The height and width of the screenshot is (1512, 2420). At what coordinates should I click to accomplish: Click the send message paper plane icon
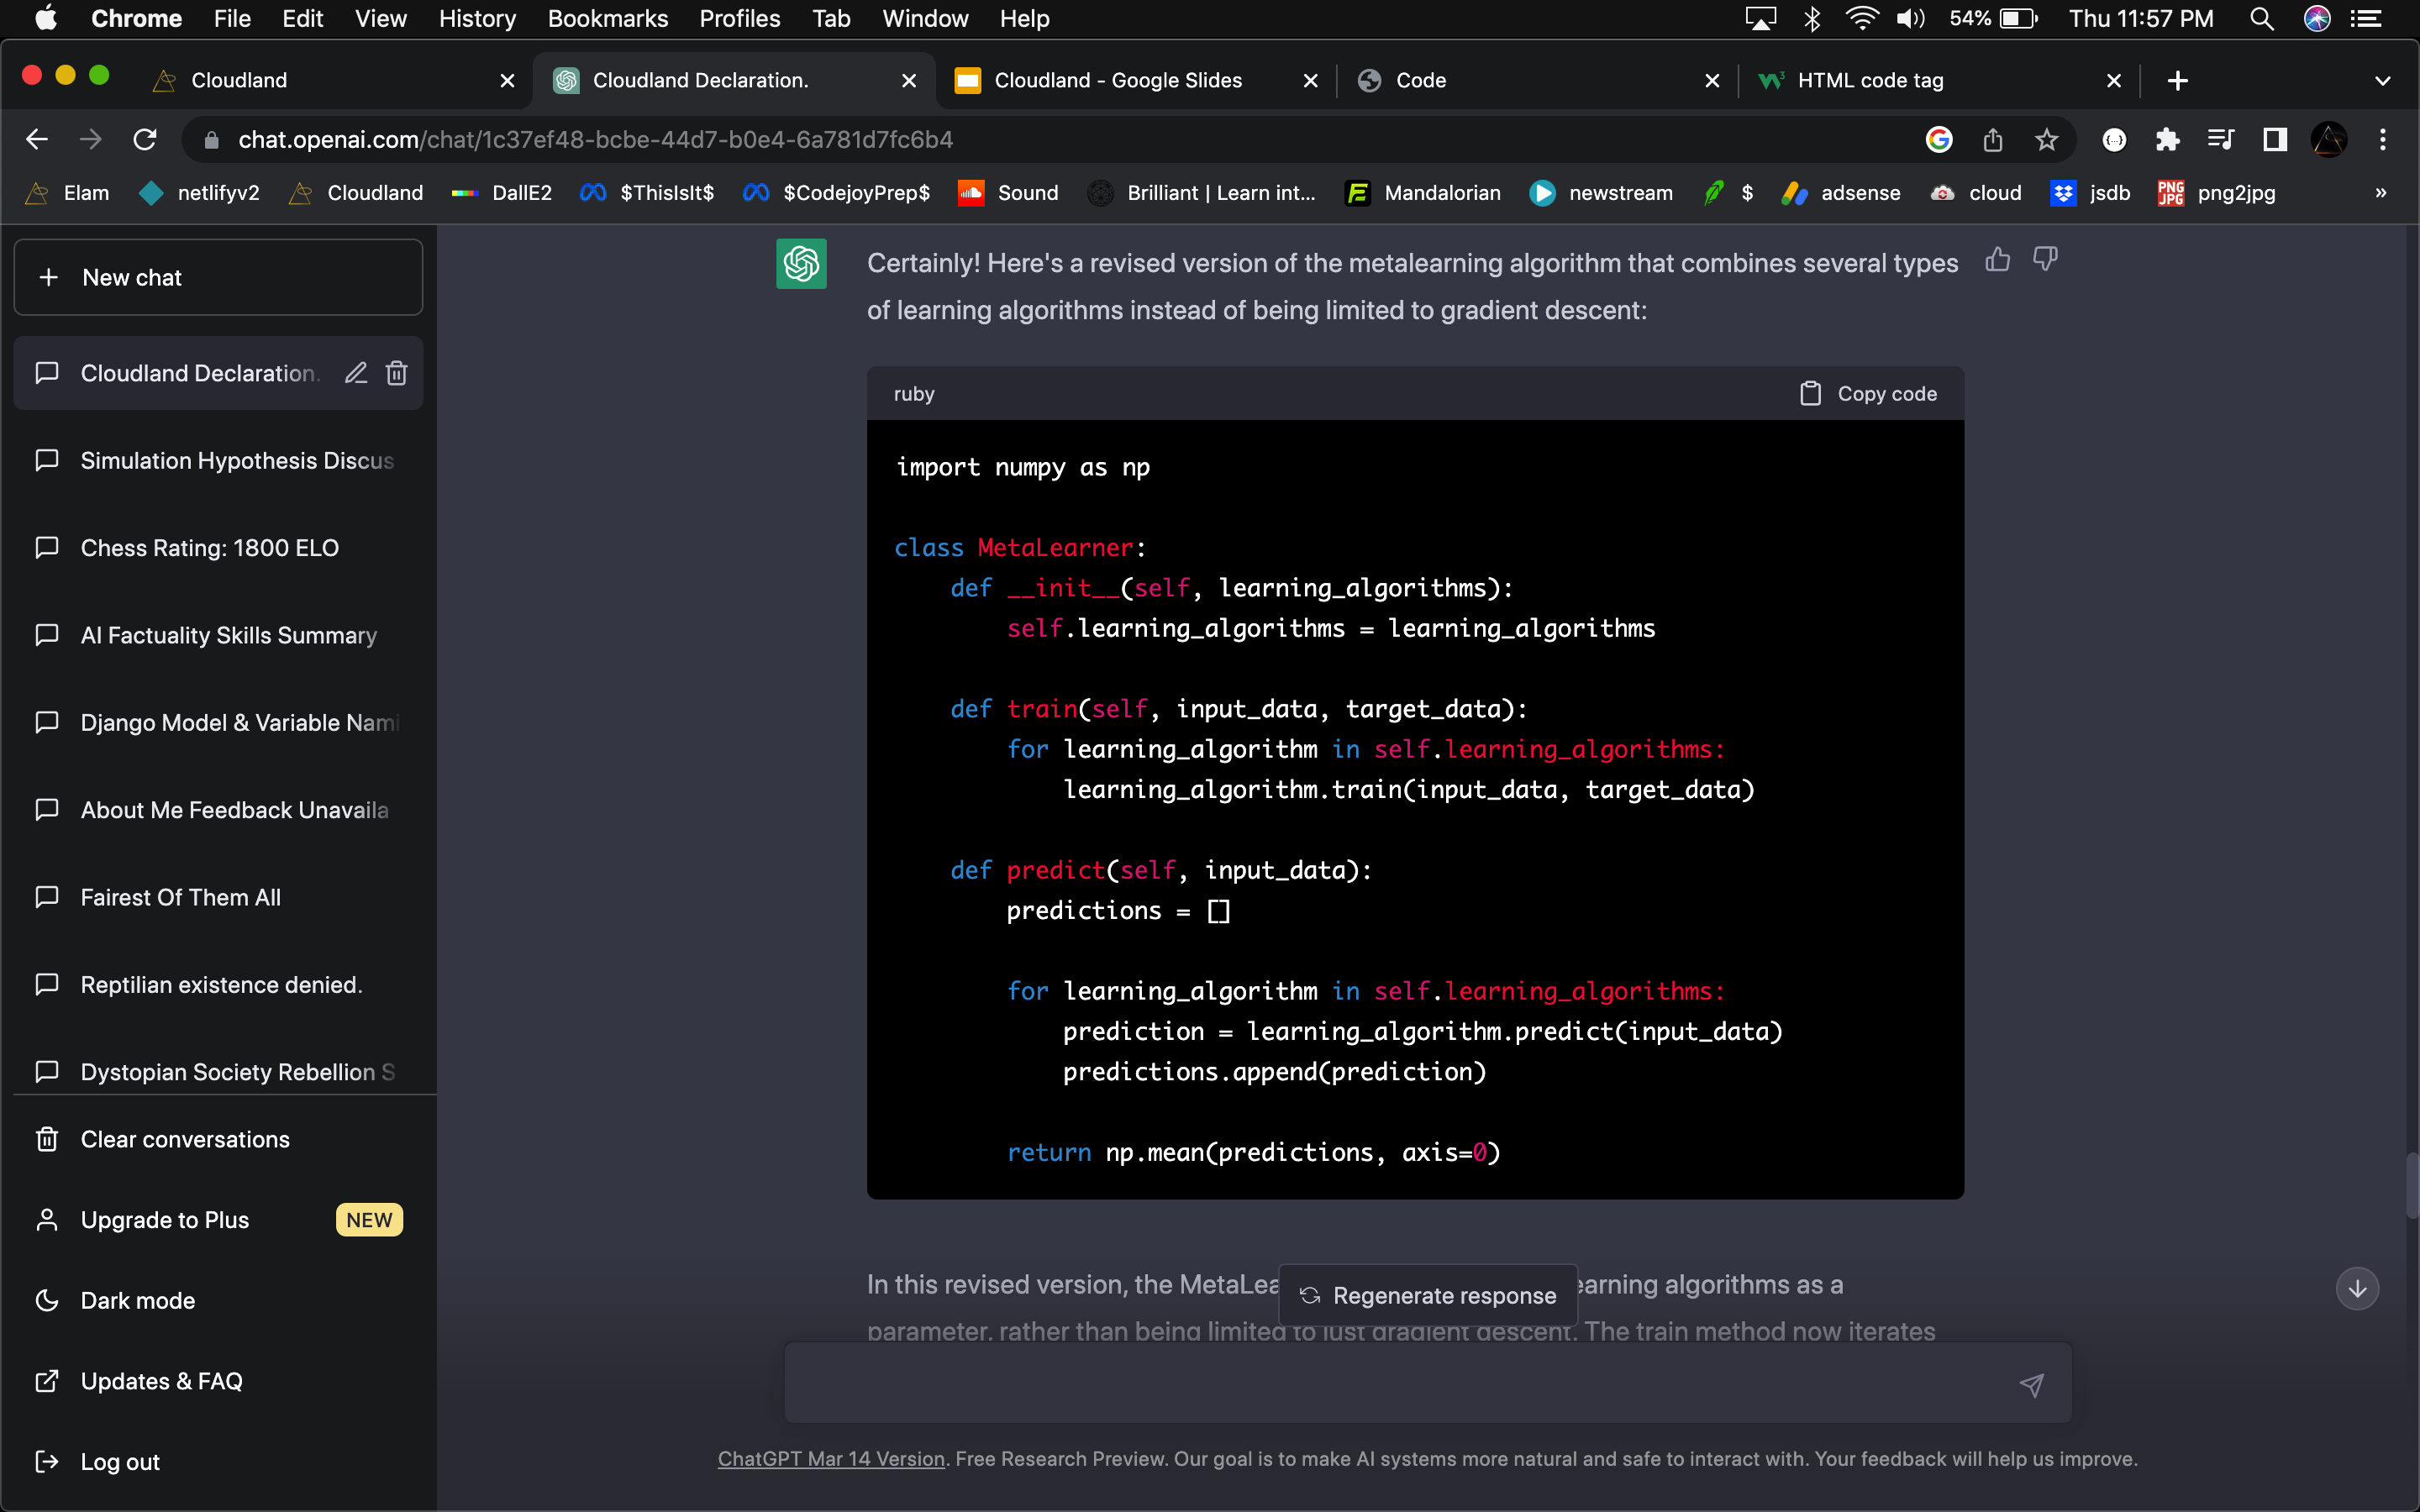pyautogui.click(x=2031, y=1384)
